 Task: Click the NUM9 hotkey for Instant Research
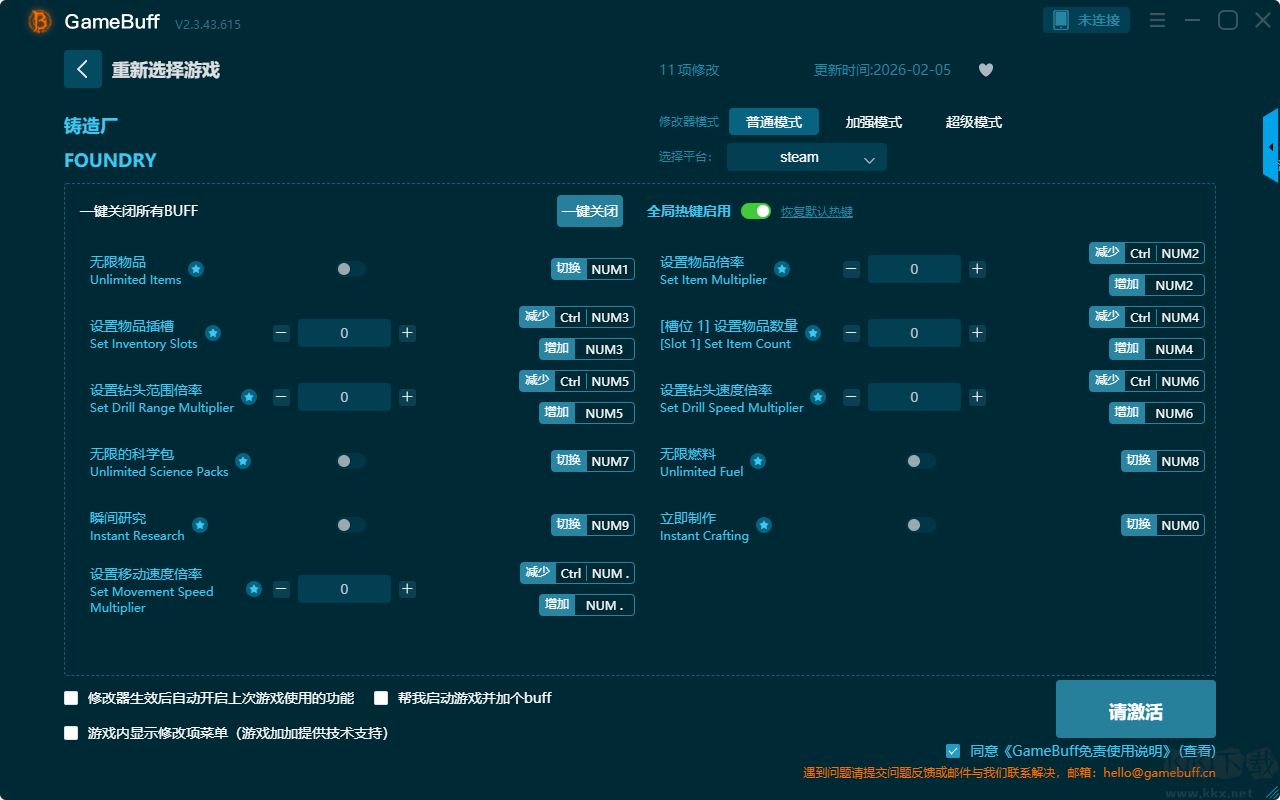[x=593, y=525]
